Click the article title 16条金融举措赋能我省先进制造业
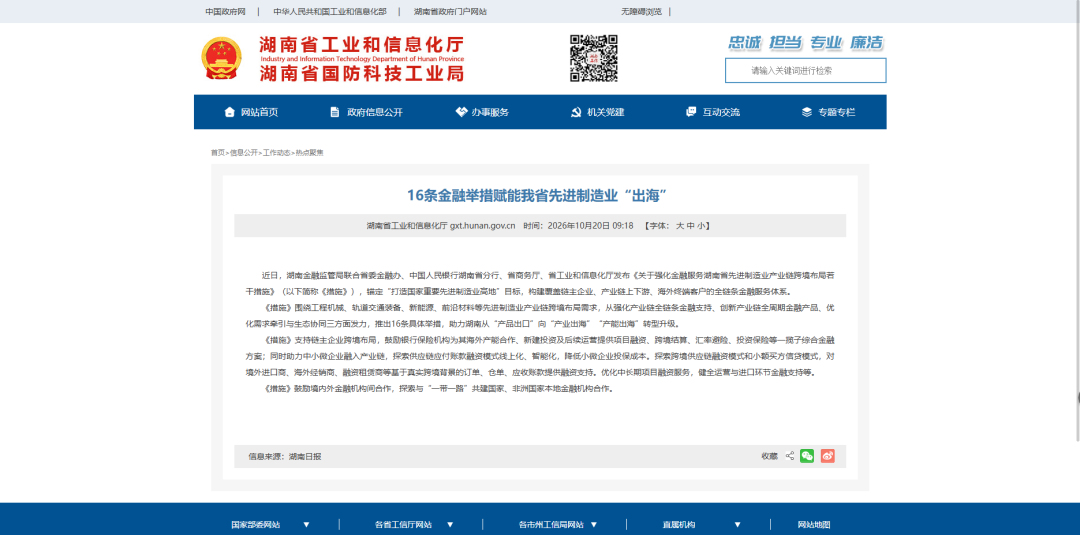The width and height of the screenshot is (1080, 535). point(539,196)
